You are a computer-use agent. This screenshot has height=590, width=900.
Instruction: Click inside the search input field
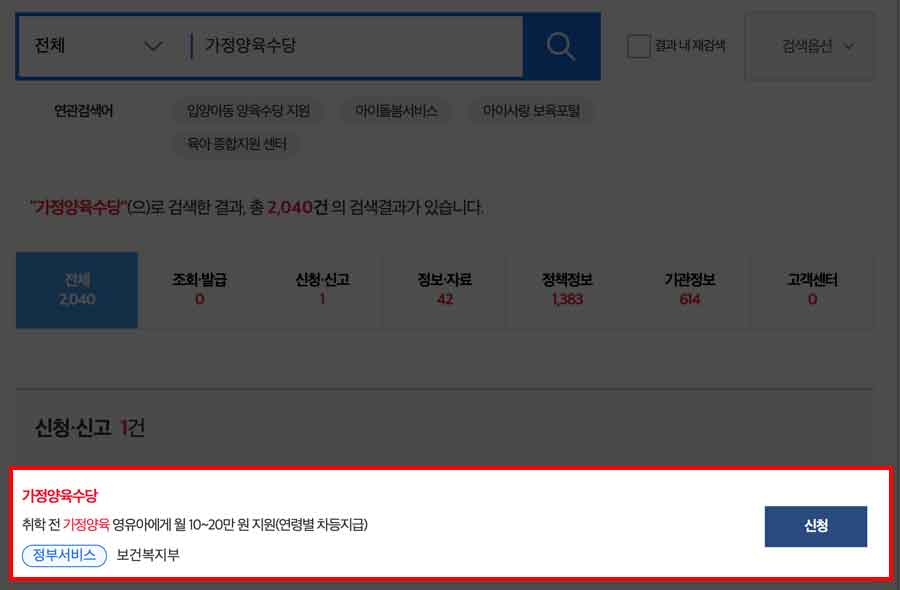(x=350, y=44)
